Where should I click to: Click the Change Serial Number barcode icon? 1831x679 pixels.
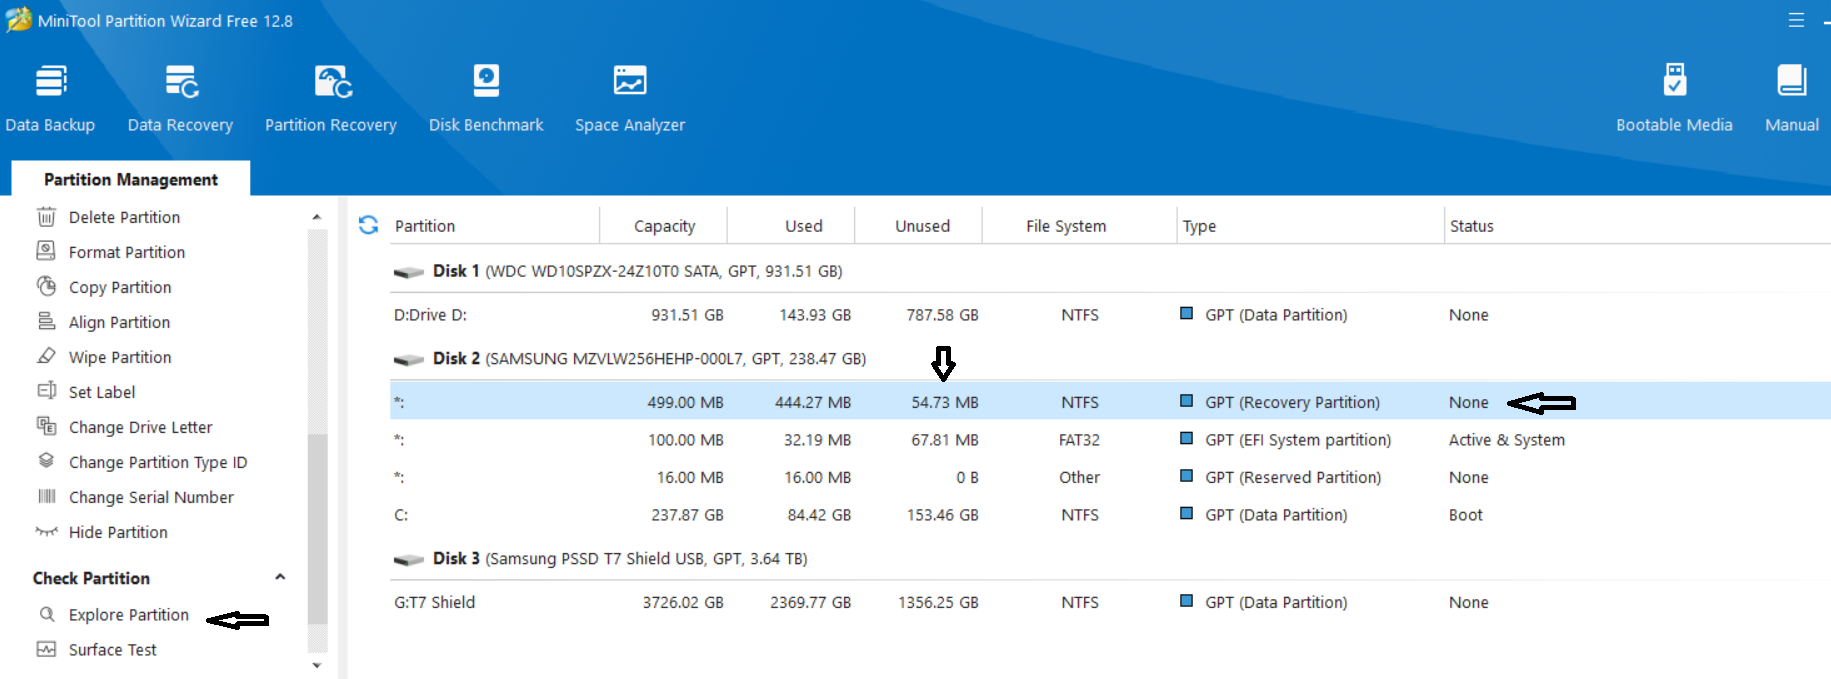pos(46,496)
